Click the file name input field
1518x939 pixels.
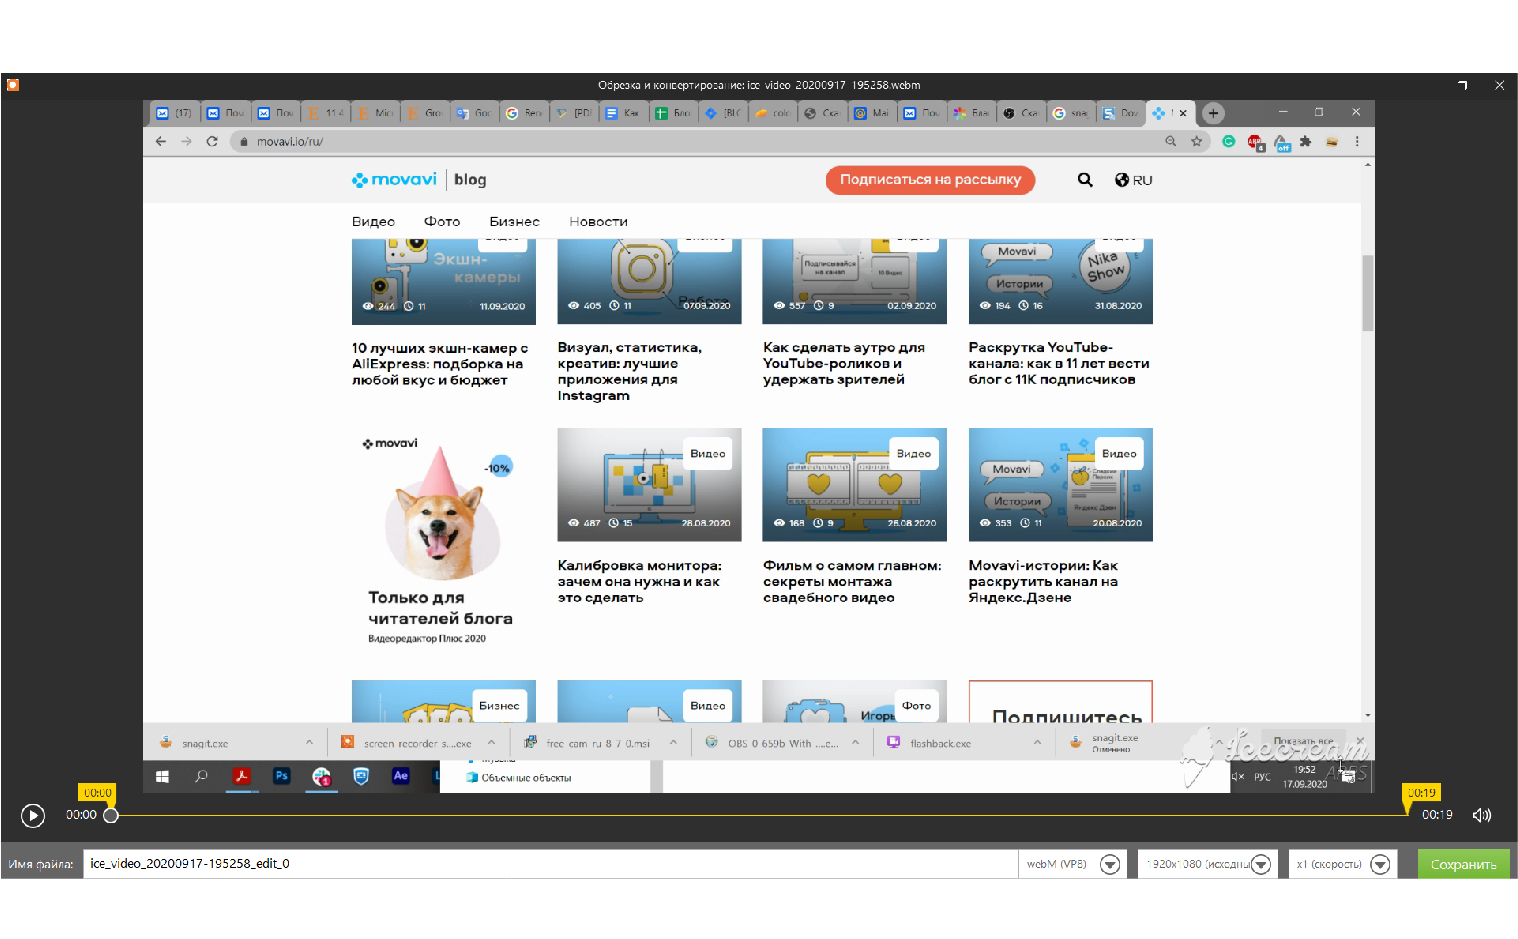(550, 864)
